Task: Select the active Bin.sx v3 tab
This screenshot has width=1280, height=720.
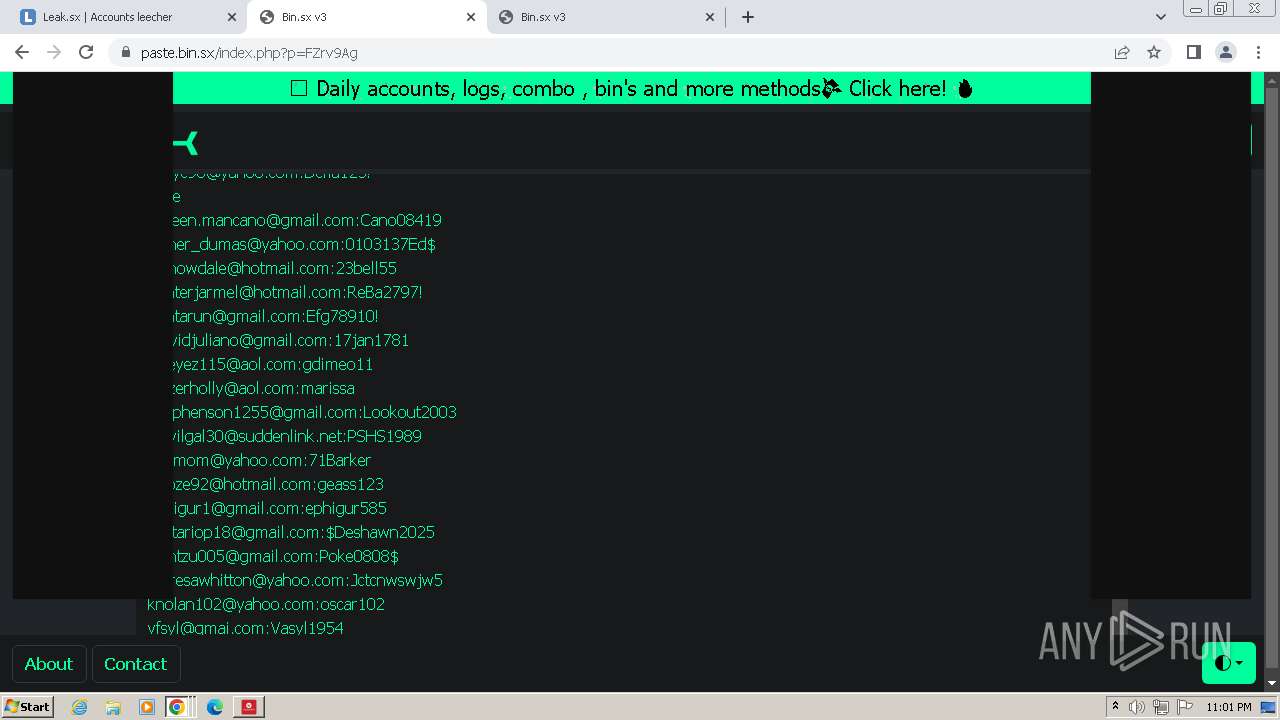Action: pos(366,17)
